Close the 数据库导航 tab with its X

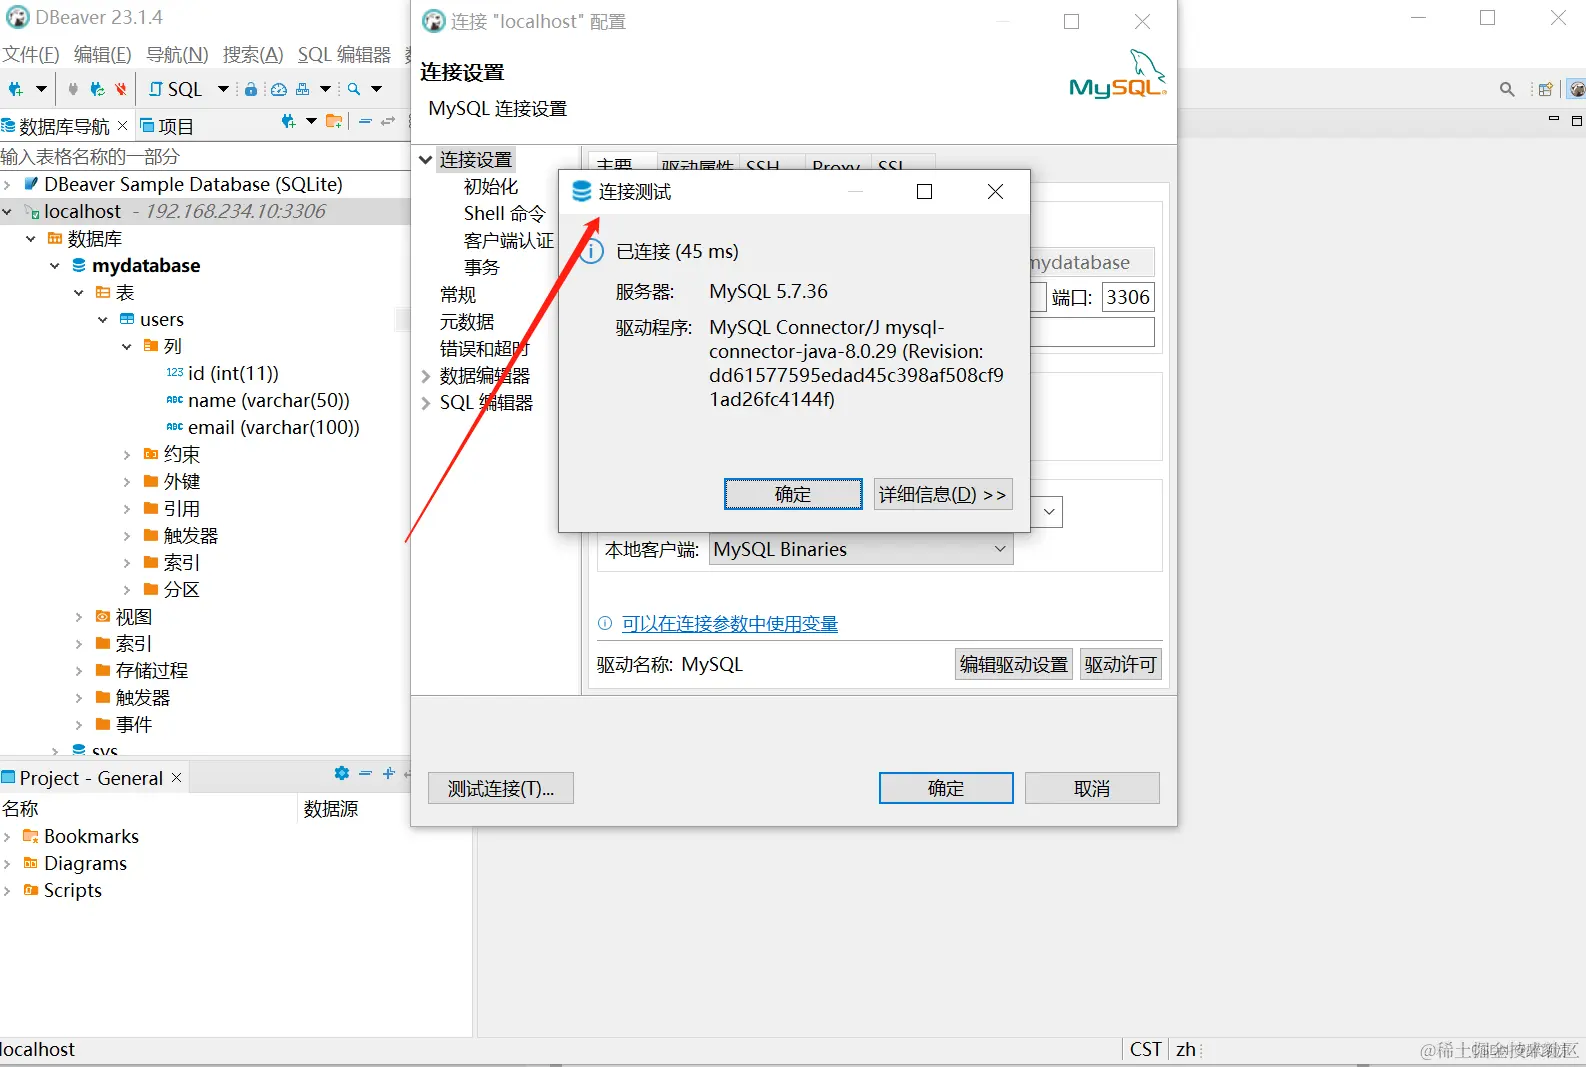point(122,125)
